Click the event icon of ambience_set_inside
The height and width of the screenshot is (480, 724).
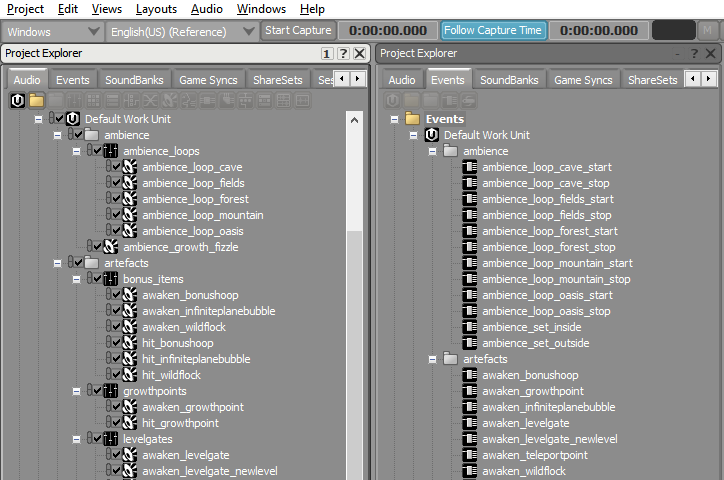coord(470,327)
